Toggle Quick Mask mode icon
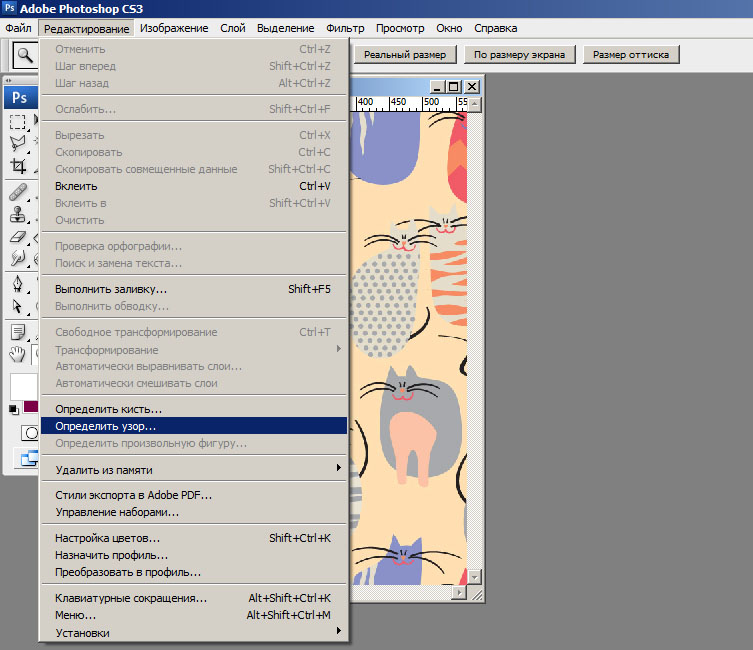Screen dimensions: 753x650 (x=30, y=433)
